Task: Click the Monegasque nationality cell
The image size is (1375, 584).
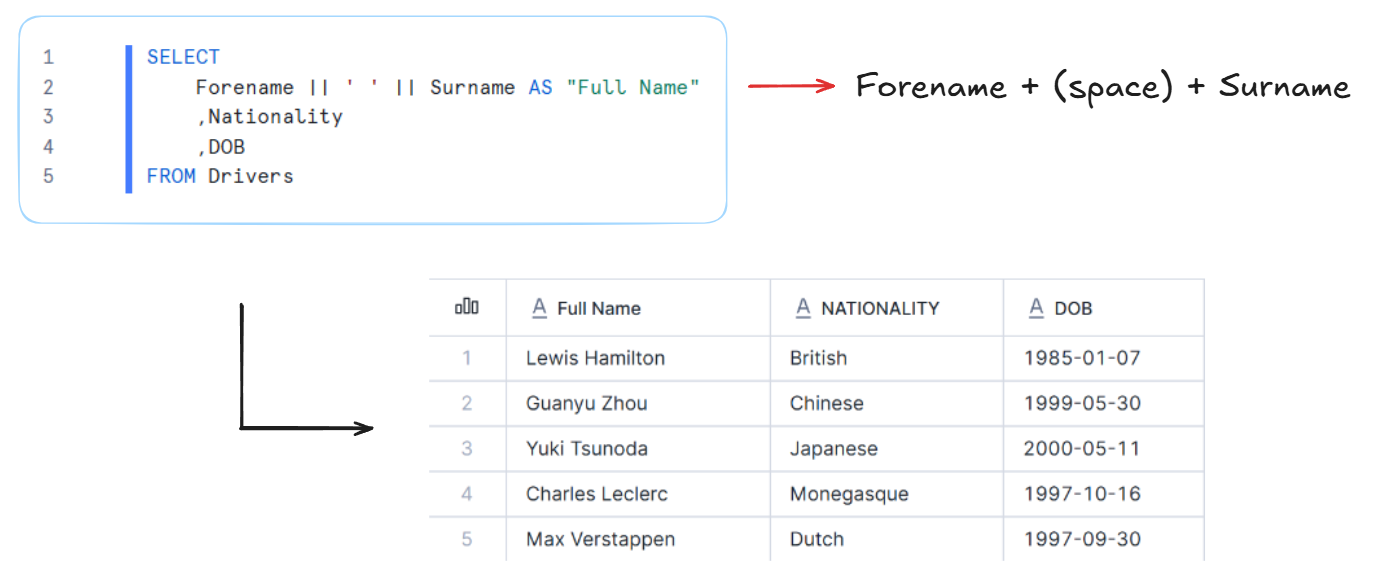Action: click(x=849, y=494)
